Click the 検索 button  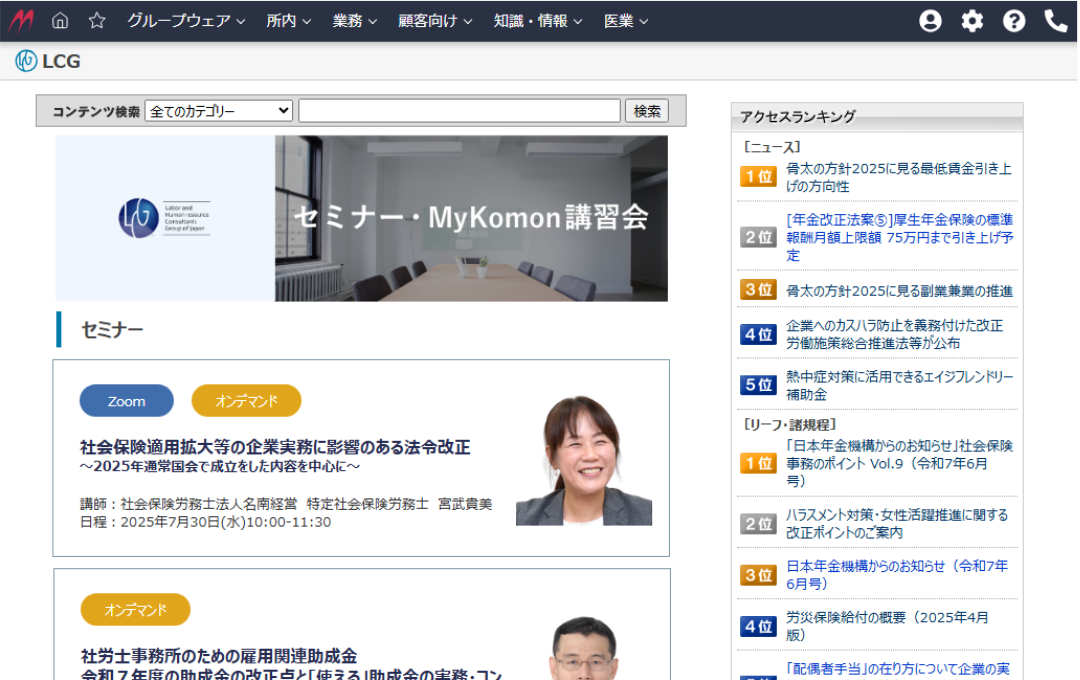(x=647, y=111)
